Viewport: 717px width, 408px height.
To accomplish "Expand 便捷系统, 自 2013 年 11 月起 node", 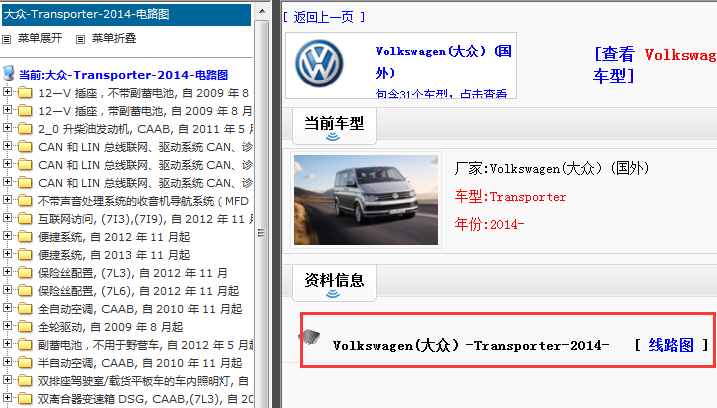I will click(7, 254).
